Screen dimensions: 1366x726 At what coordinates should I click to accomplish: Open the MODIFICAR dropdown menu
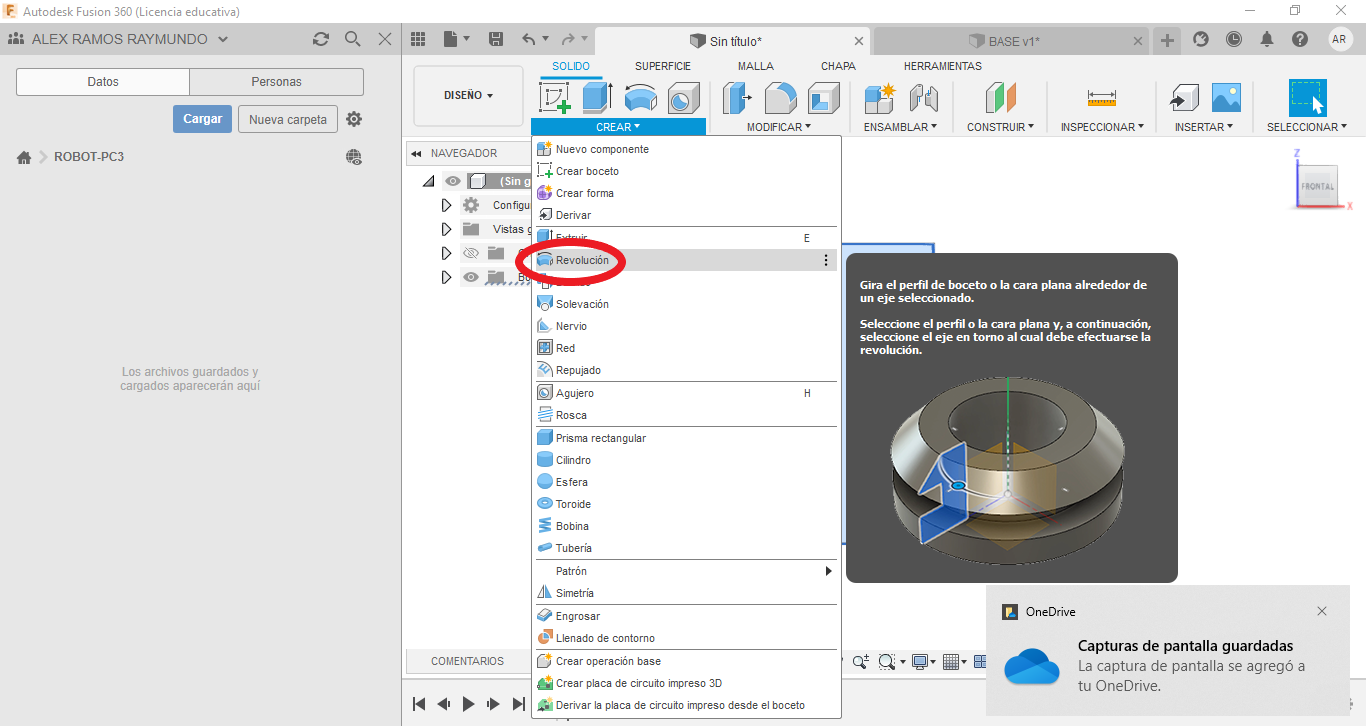click(x=779, y=127)
